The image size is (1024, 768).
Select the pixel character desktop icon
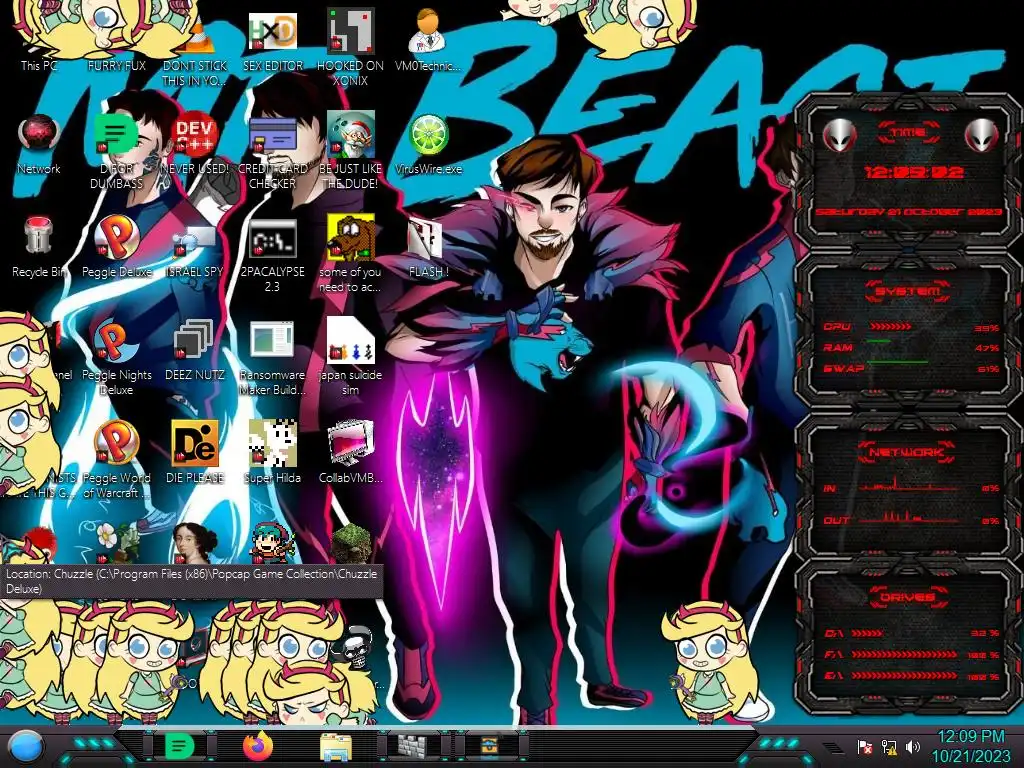272,543
